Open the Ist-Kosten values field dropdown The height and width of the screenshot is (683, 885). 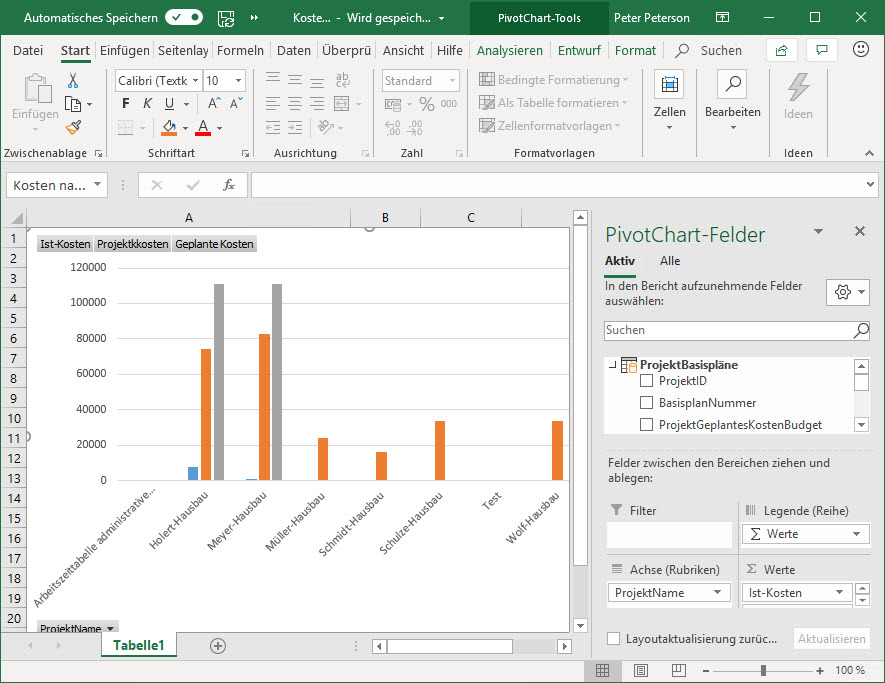point(840,592)
